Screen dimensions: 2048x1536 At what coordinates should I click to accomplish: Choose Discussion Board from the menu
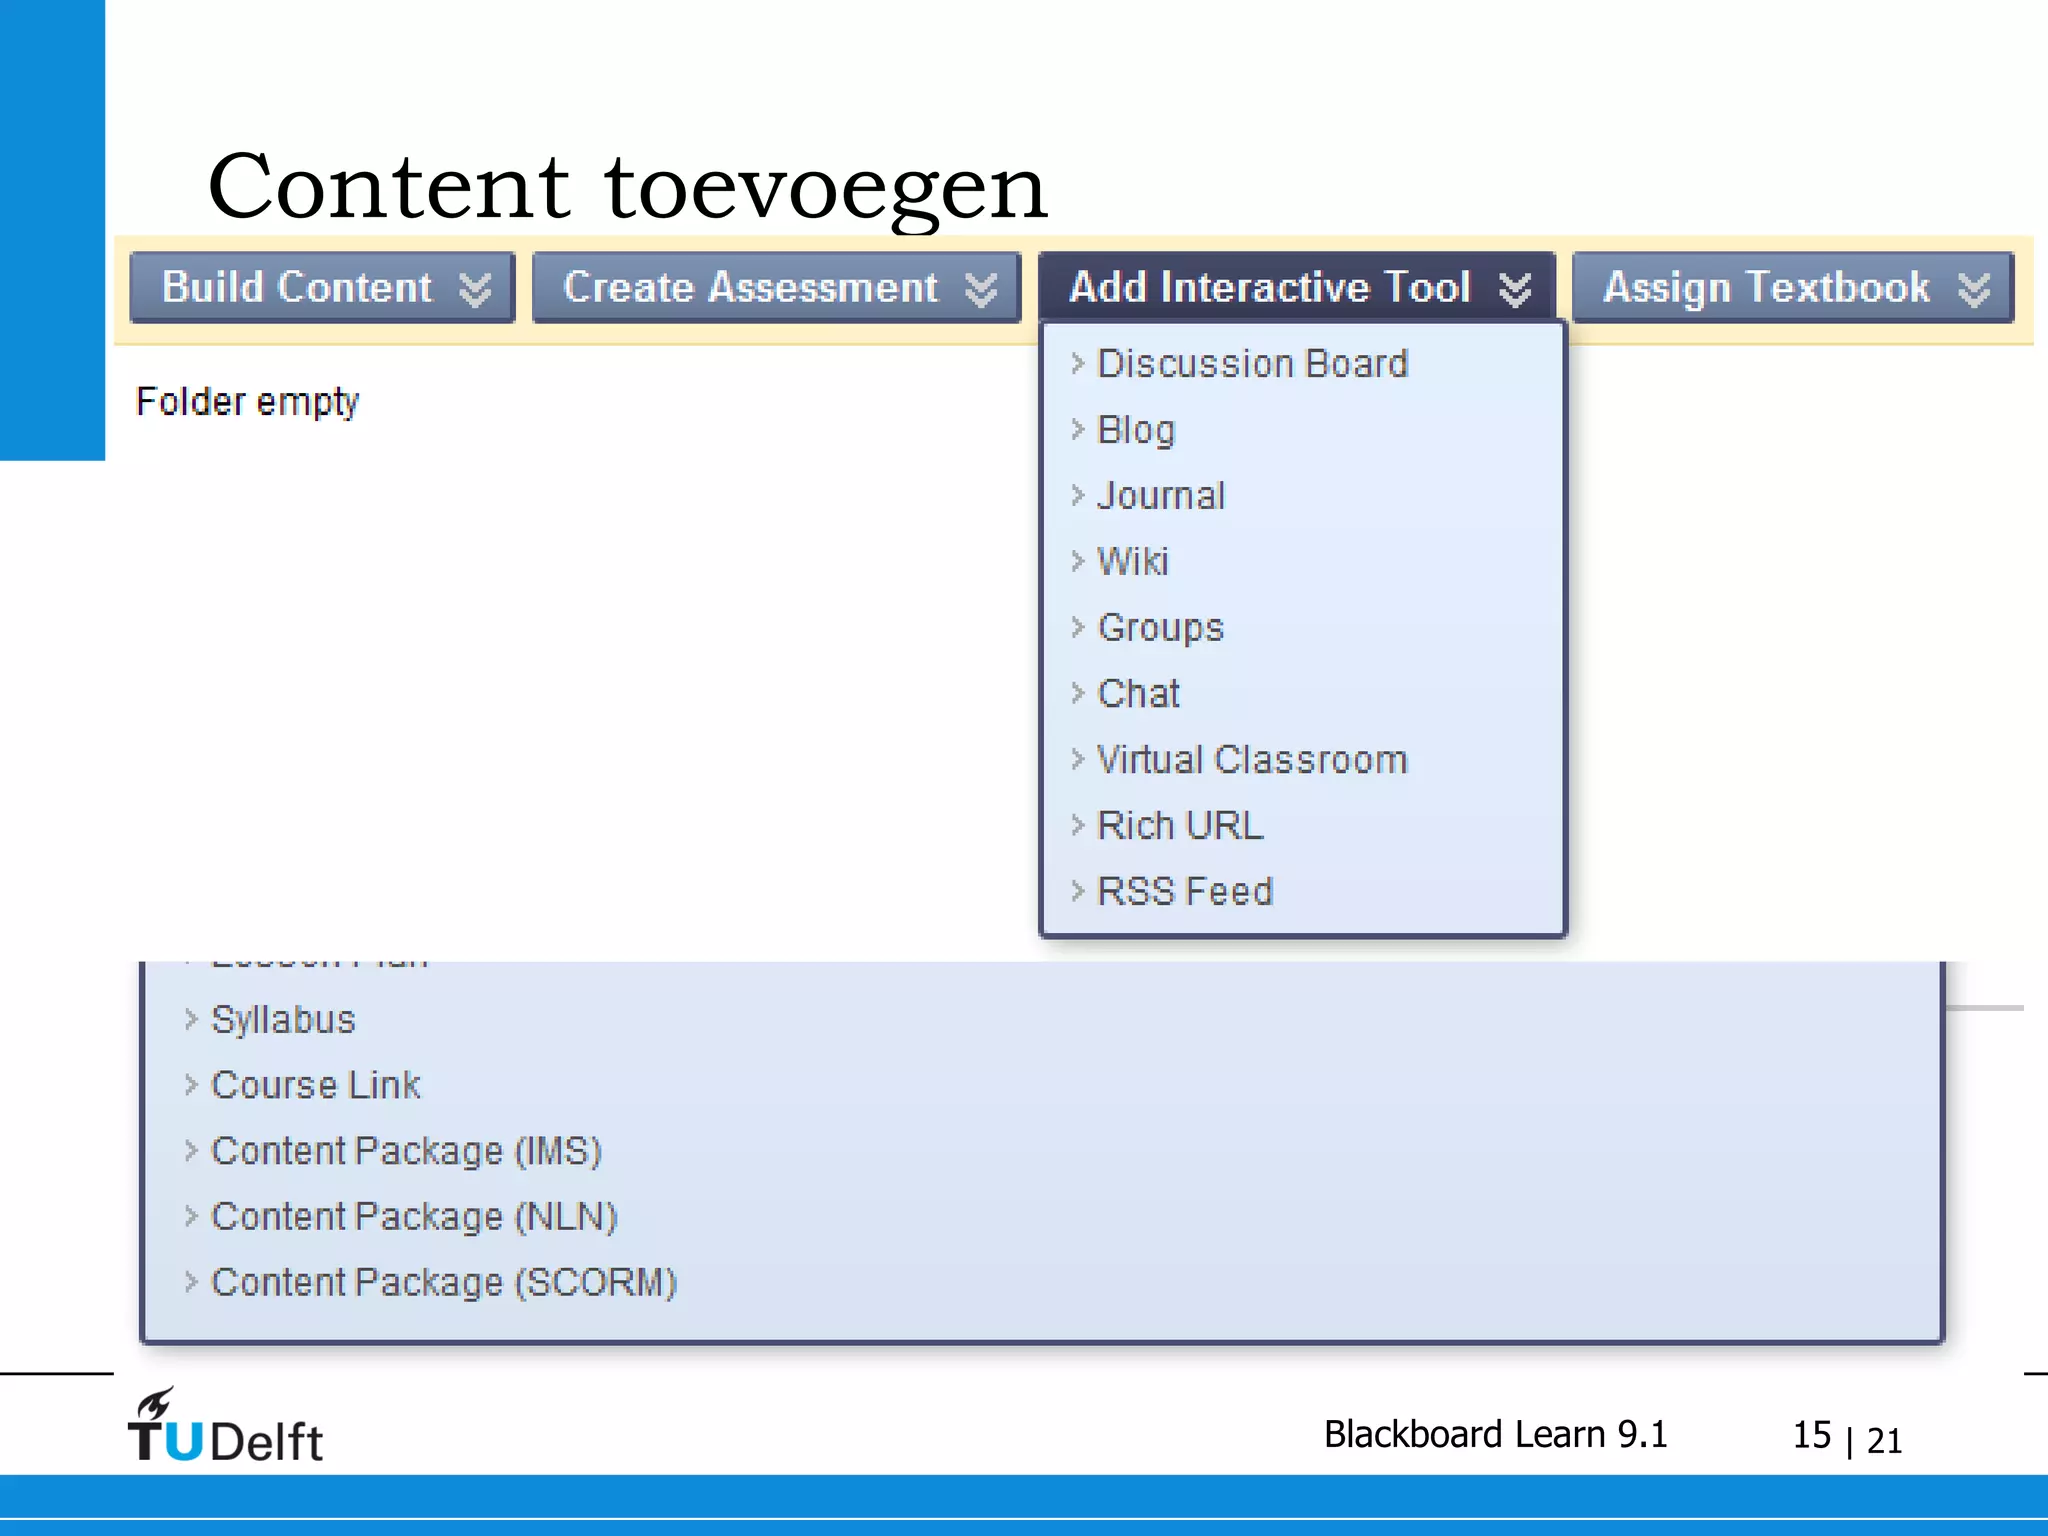pos(1253,364)
